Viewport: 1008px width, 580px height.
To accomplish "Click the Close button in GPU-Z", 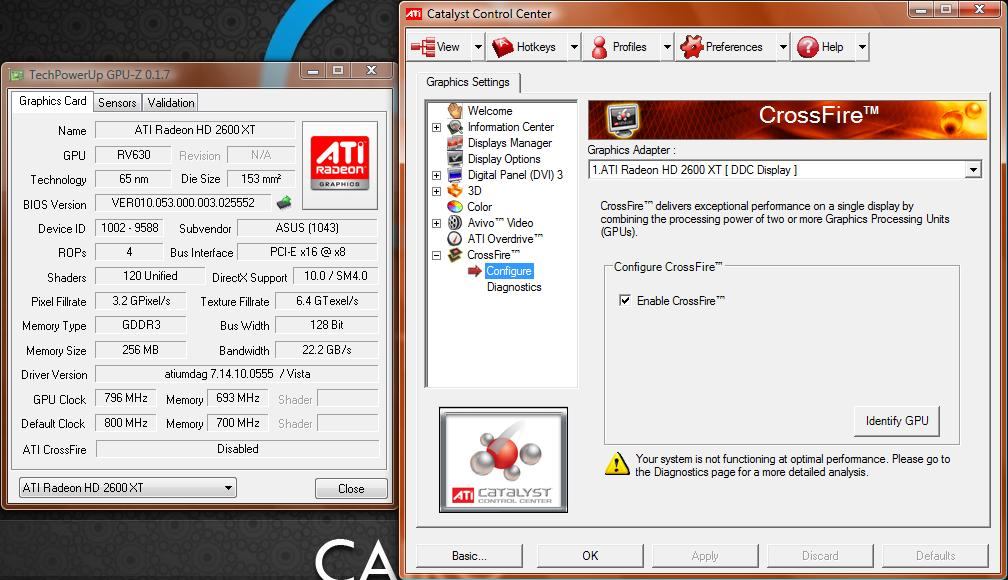I will click(x=351, y=489).
